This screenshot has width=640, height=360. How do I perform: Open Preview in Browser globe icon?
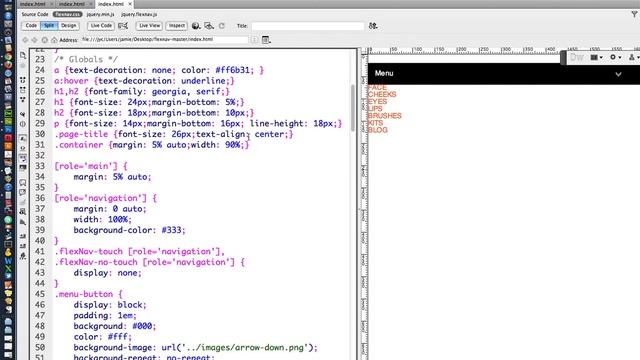pos(196,26)
